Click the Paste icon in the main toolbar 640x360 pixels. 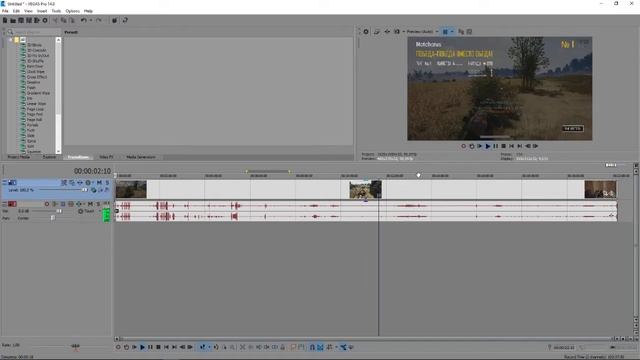point(72,20)
